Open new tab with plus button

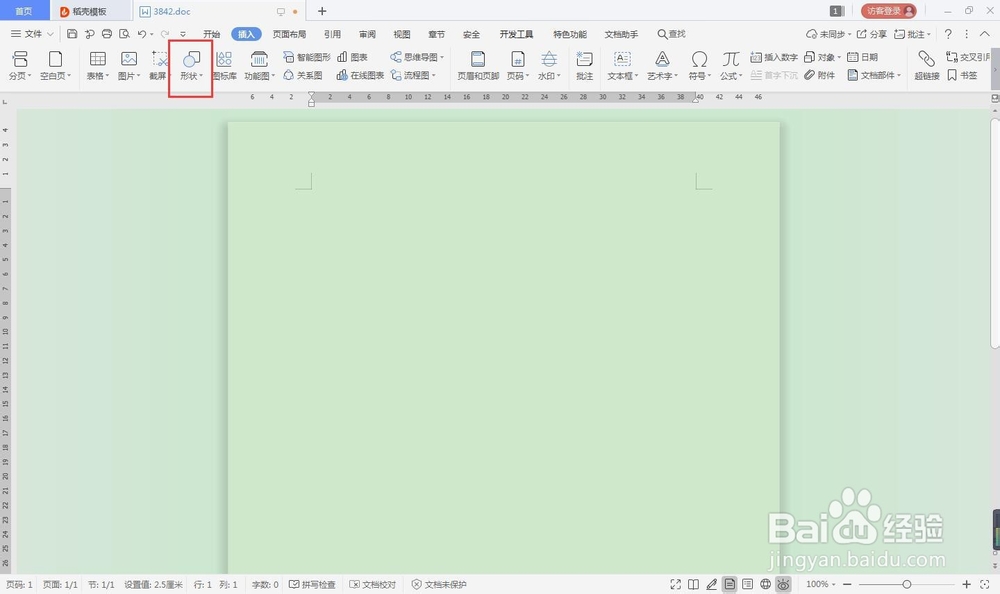[322, 11]
